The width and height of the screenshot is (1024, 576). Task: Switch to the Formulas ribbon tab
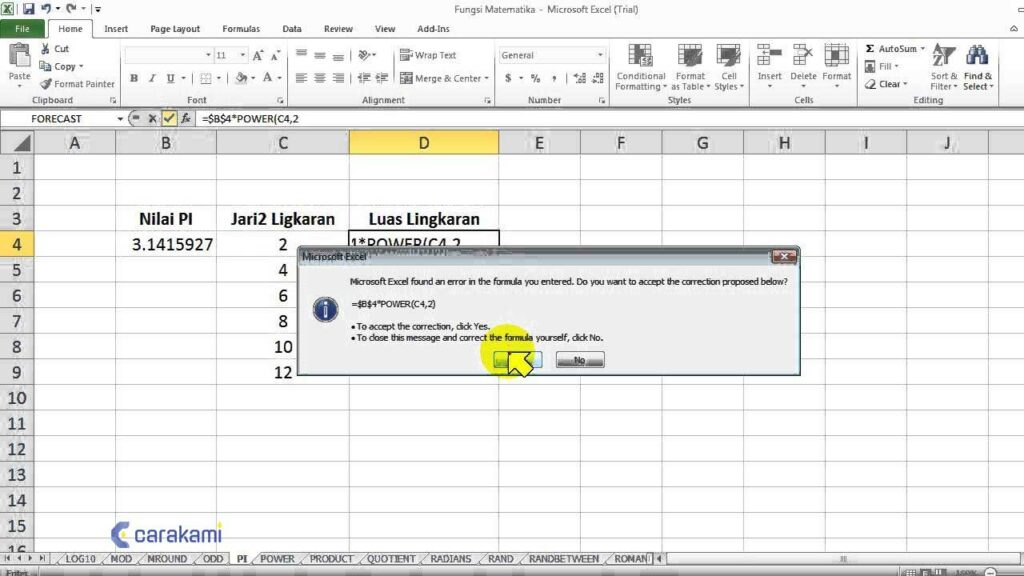[240, 29]
